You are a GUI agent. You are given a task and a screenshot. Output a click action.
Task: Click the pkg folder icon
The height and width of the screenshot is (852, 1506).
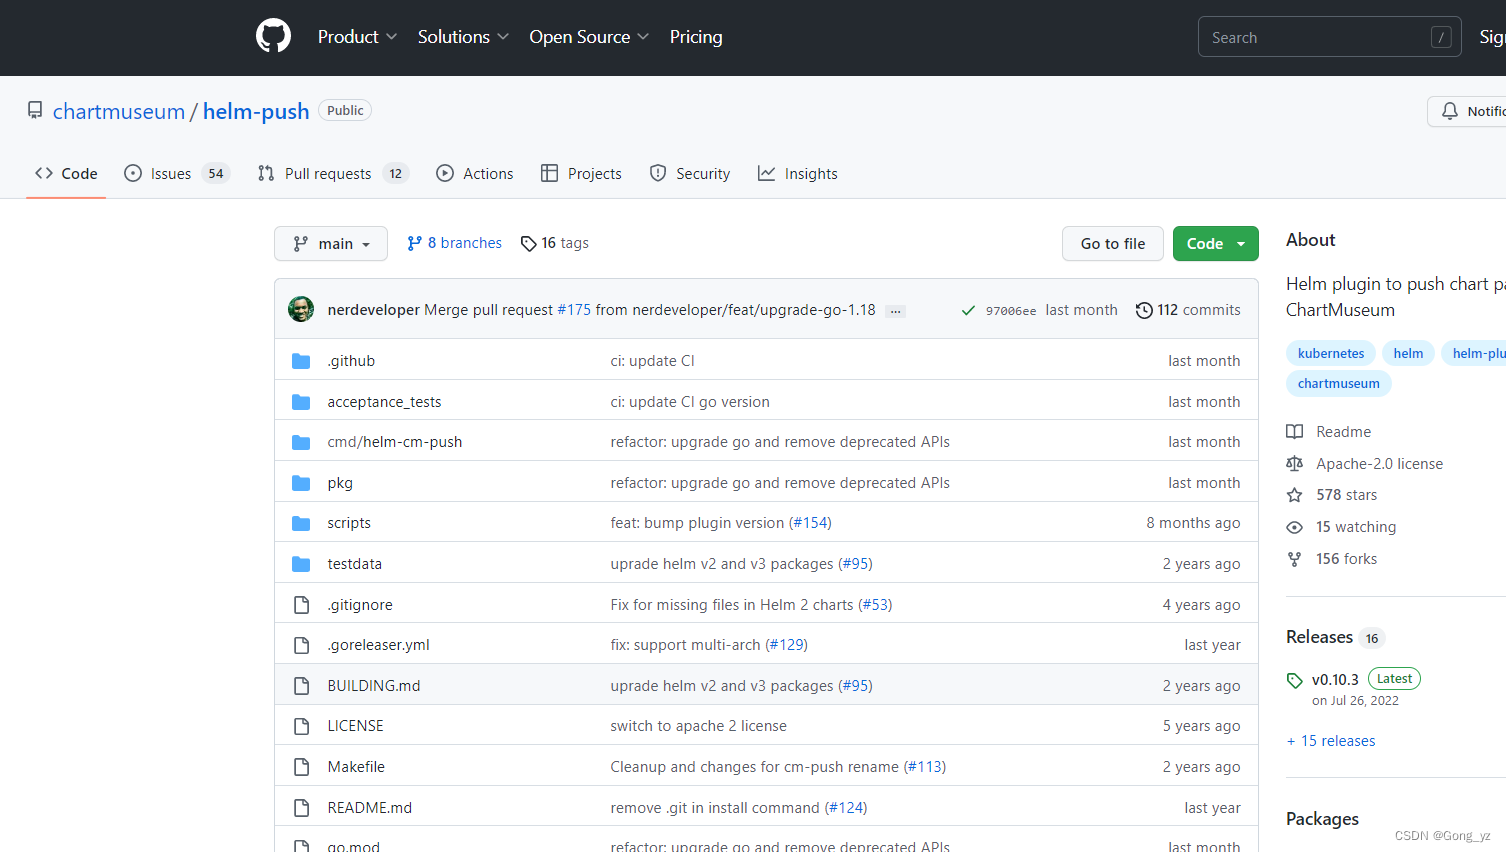301,483
